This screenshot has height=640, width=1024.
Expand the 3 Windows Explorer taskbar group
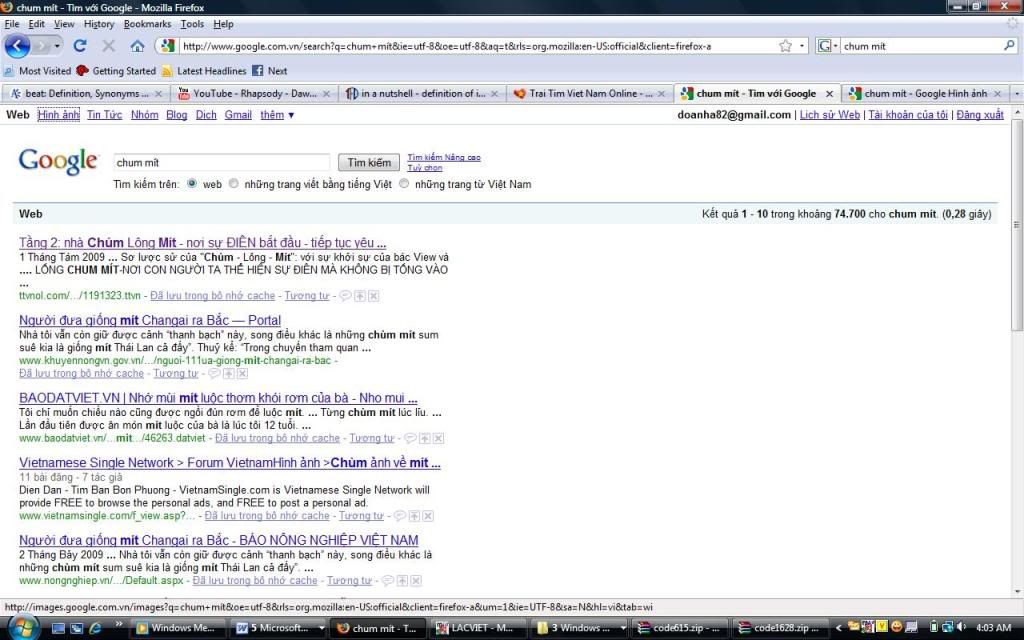click(623, 628)
